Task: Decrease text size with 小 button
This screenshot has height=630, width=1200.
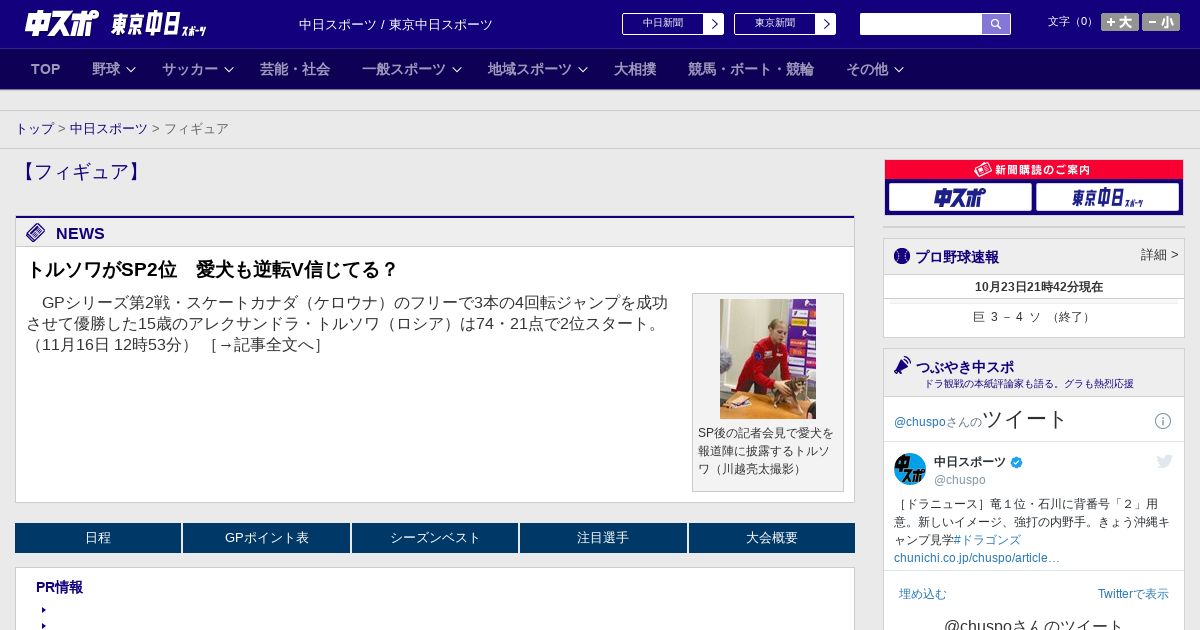Action: pos(1161,22)
